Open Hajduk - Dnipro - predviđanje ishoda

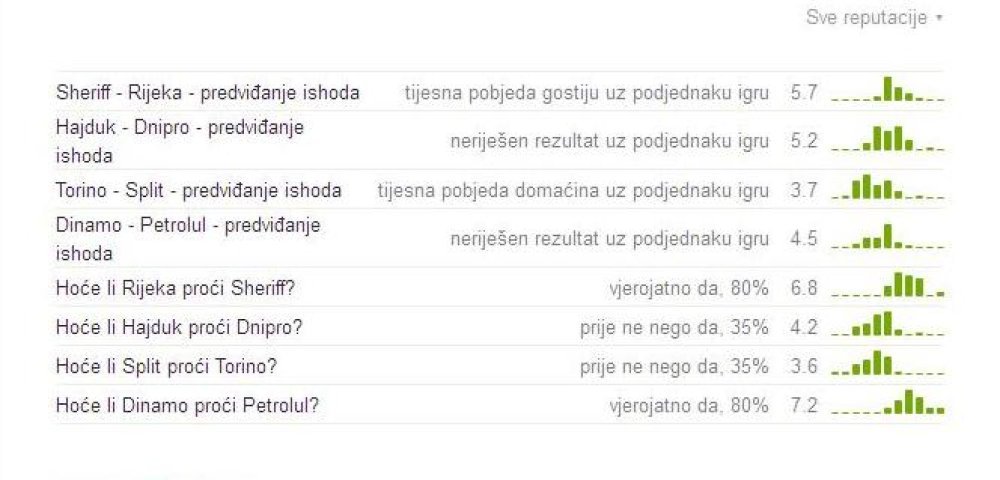click(180, 141)
